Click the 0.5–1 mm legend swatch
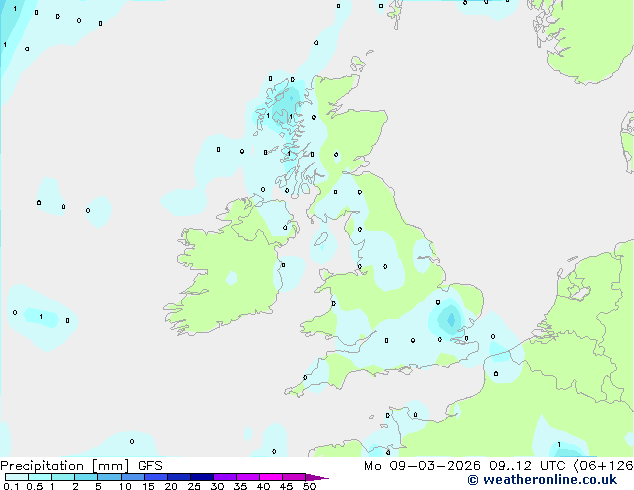 [40, 477]
